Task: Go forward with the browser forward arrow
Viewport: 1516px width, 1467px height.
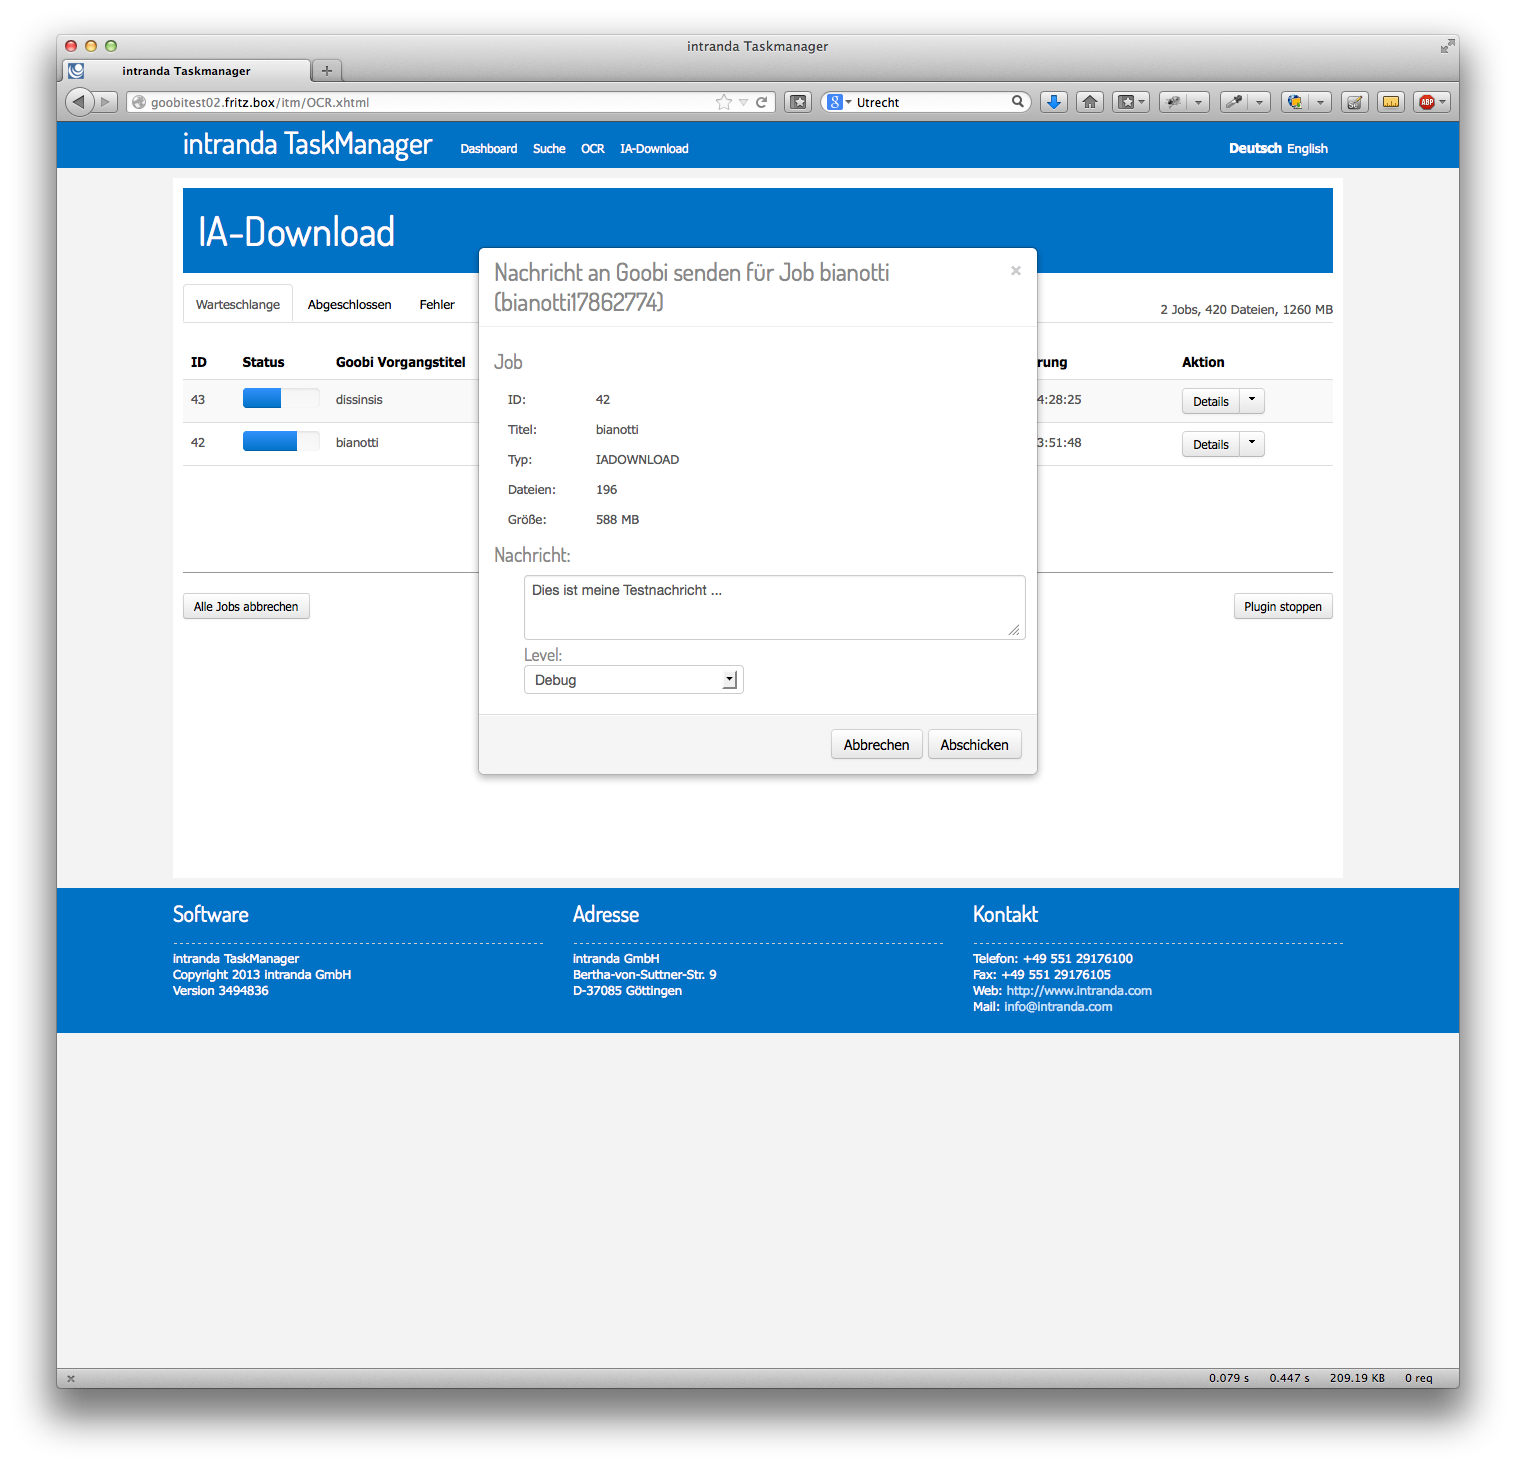Action: [x=106, y=102]
